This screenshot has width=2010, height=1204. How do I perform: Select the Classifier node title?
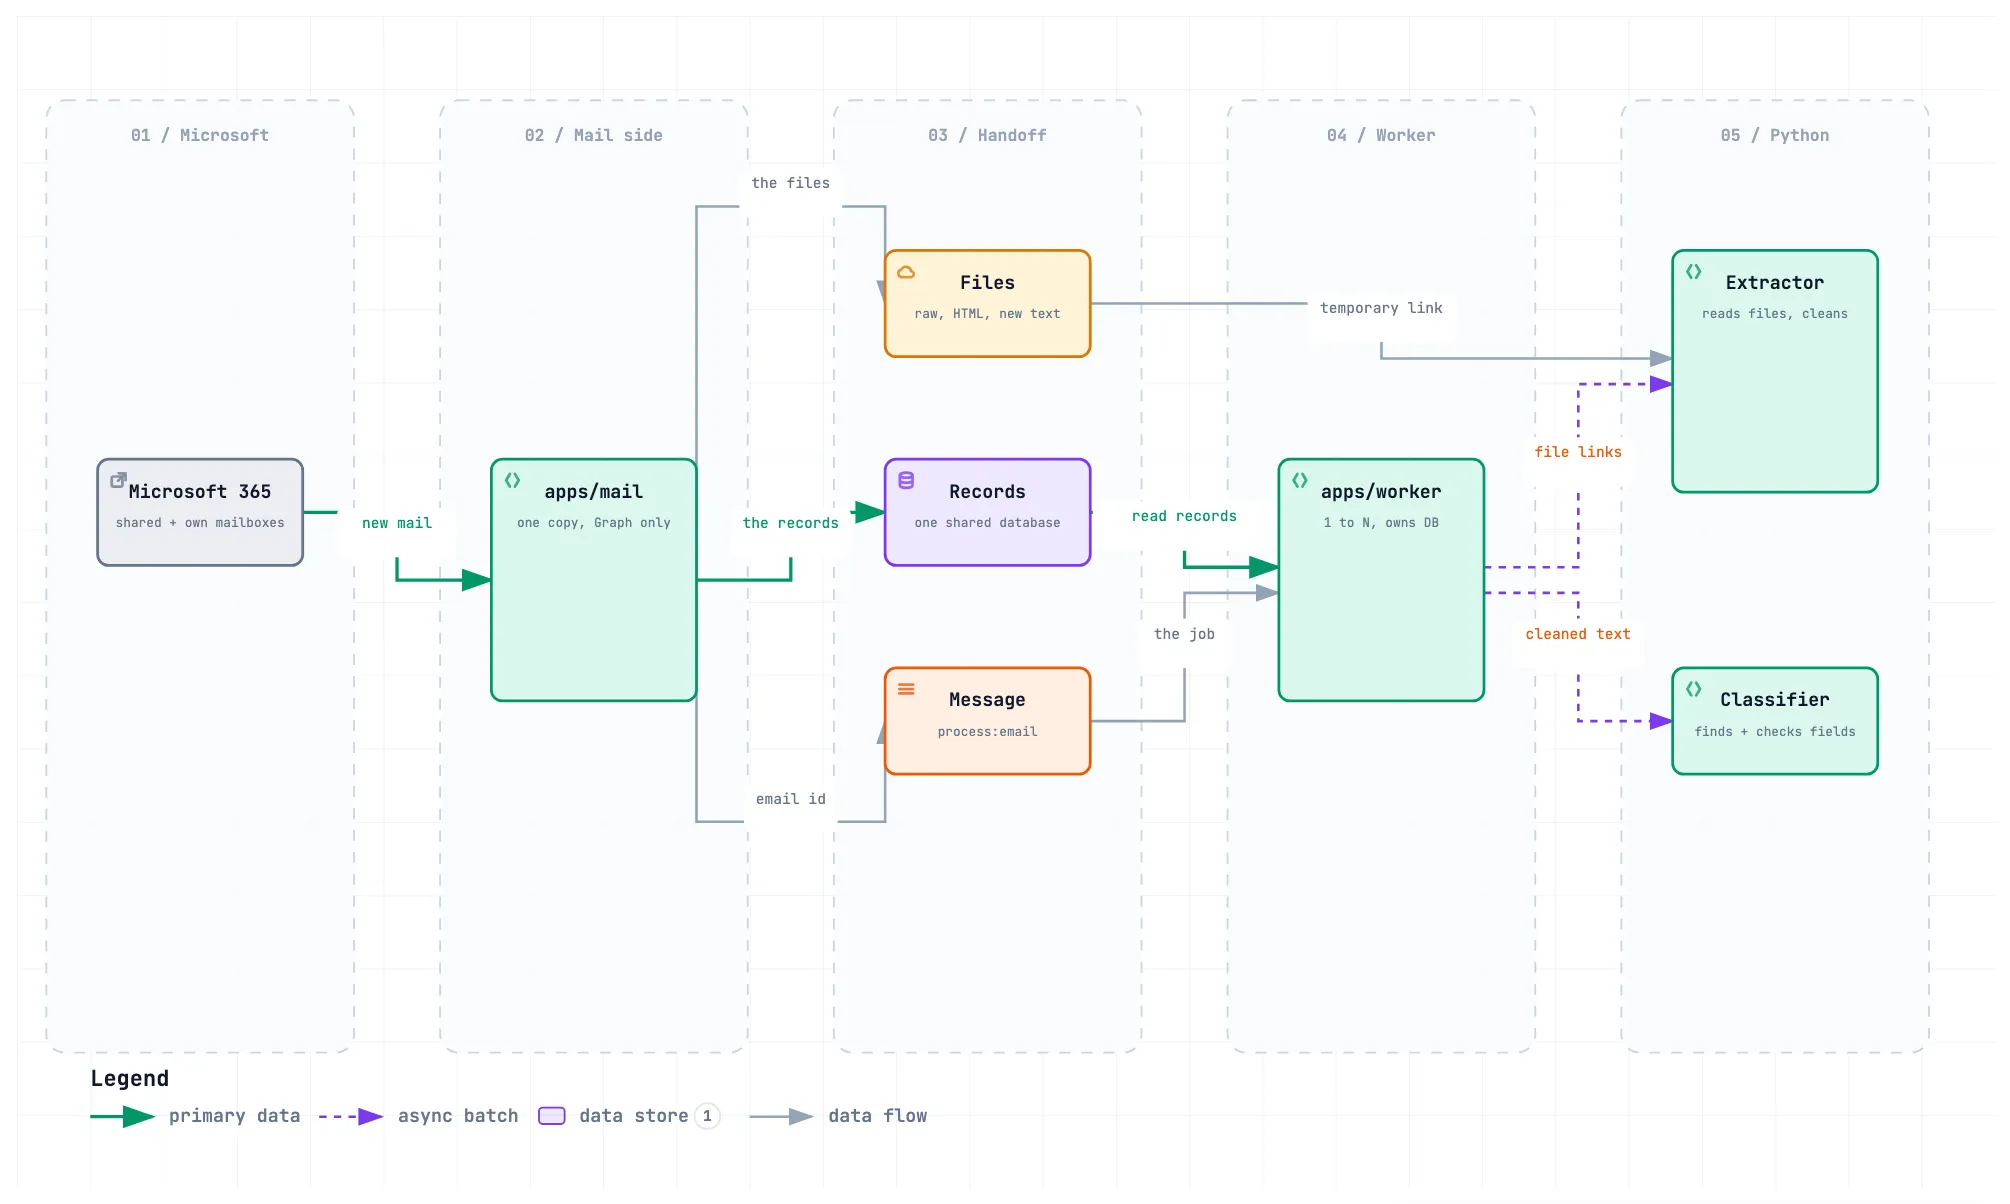[x=1775, y=700]
